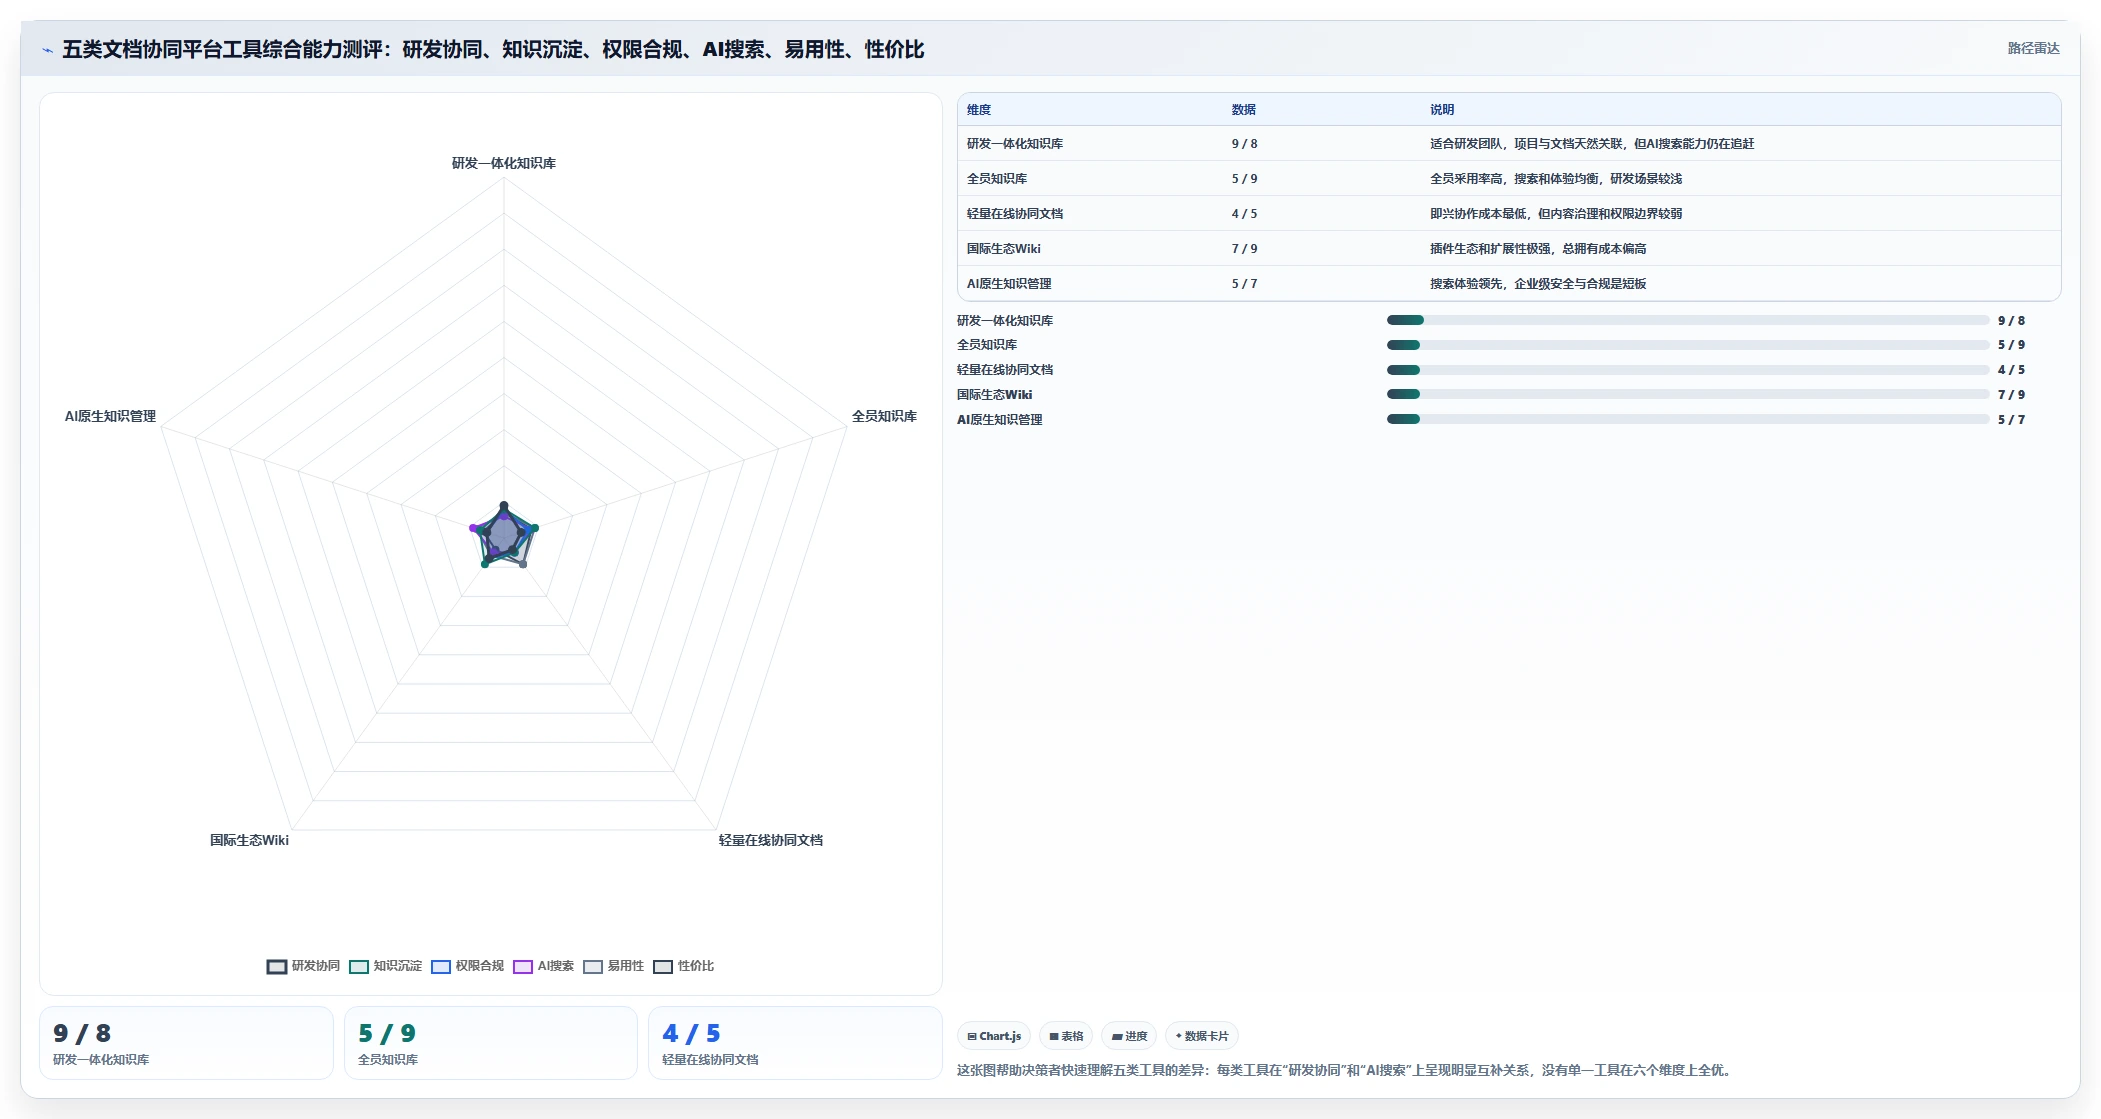Click the Chart.js tag
This screenshot has width=2101, height=1119.
point(994,1036)
